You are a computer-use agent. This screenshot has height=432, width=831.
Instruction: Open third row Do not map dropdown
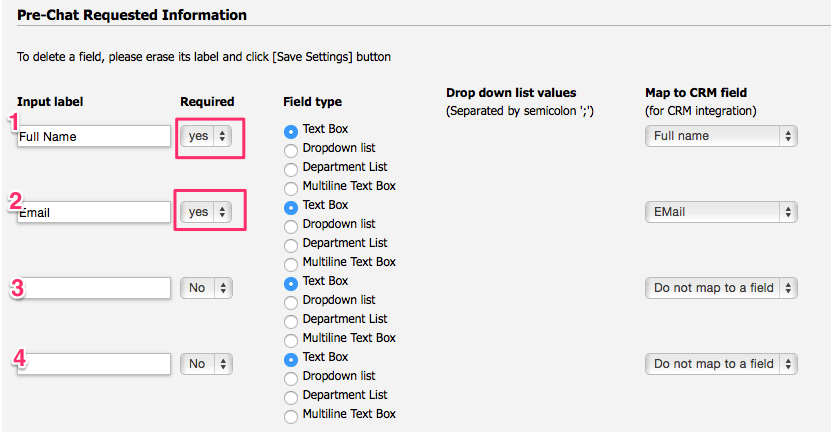[x=721, y=288]
